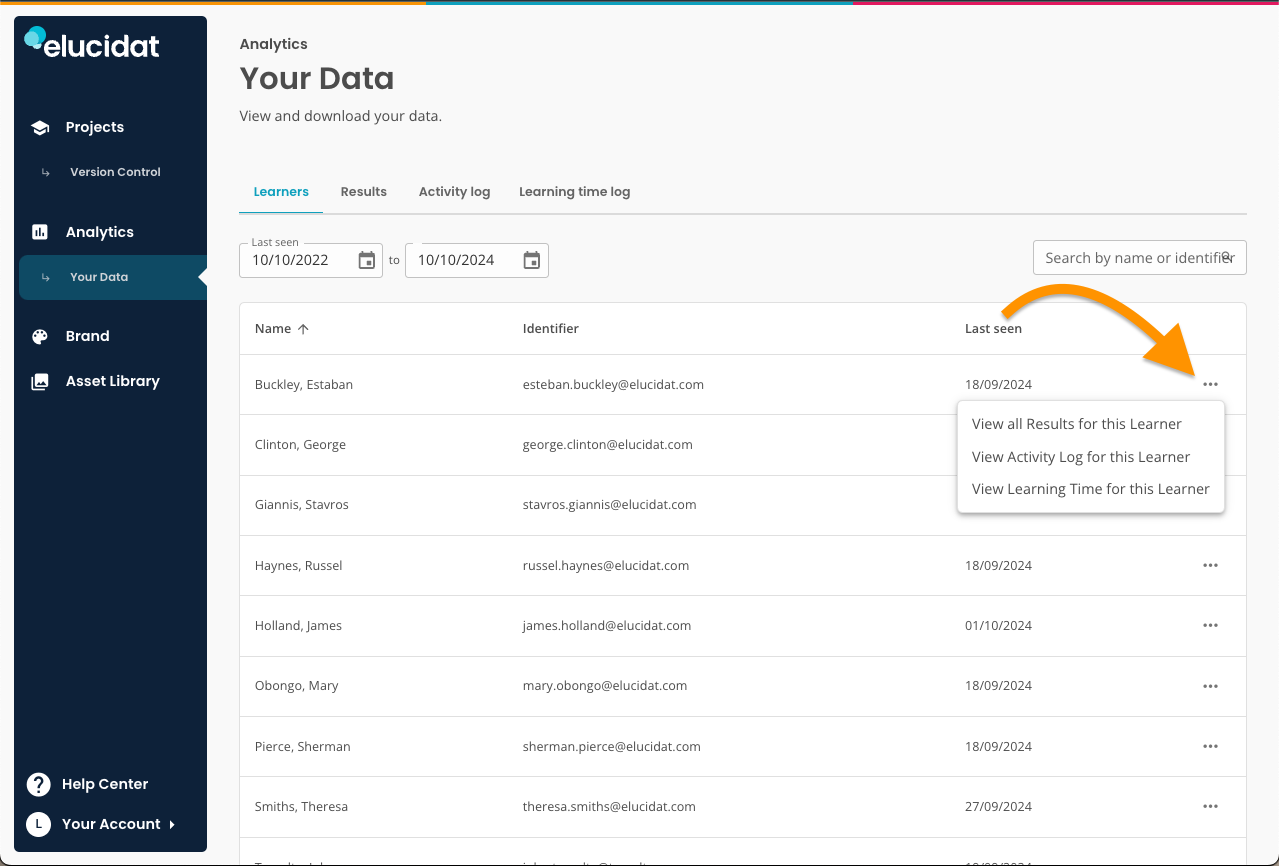Open the Analytics section label
The width and height of the screenshot is (1279, 866).
pos(100,232)
